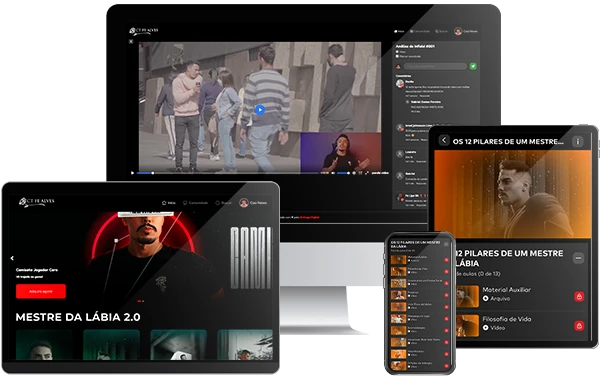Image resolution: width=600 pixels, height=388 pixels.
Task: Check the mark as completed checkbox
Action: tap(398, 56)
